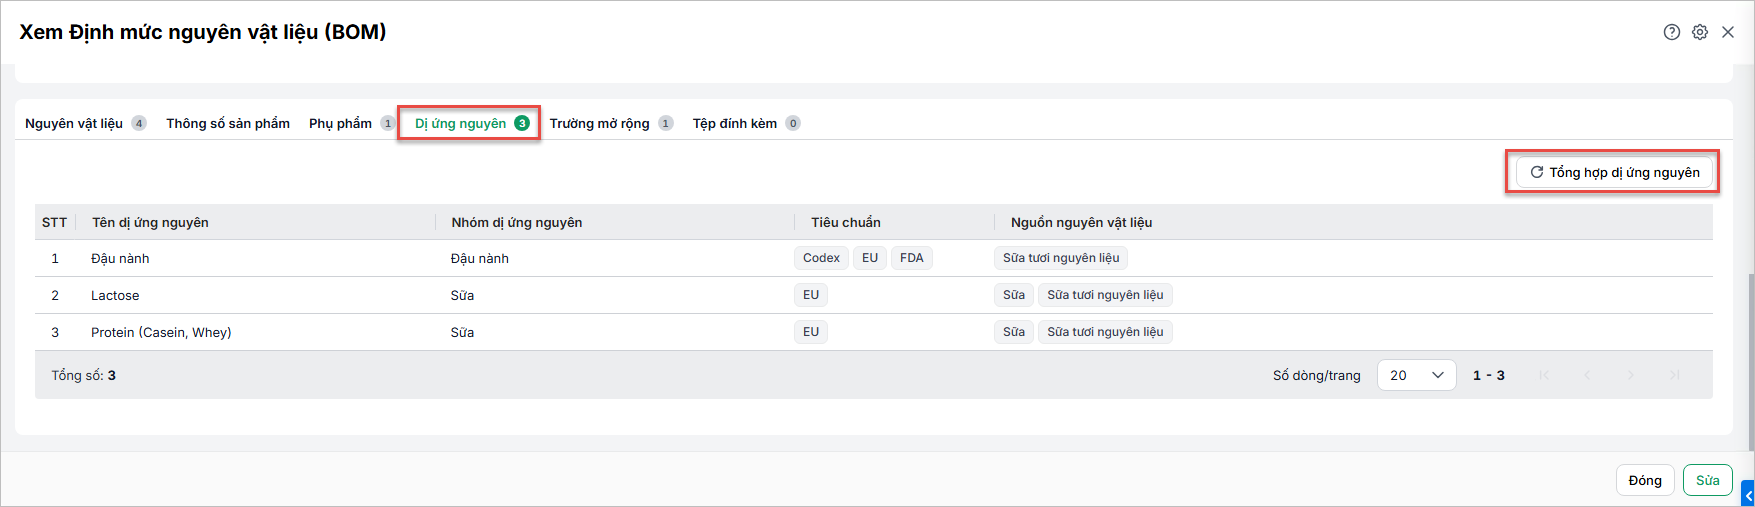Open the Trường mở rộng tab

point(611,123)
